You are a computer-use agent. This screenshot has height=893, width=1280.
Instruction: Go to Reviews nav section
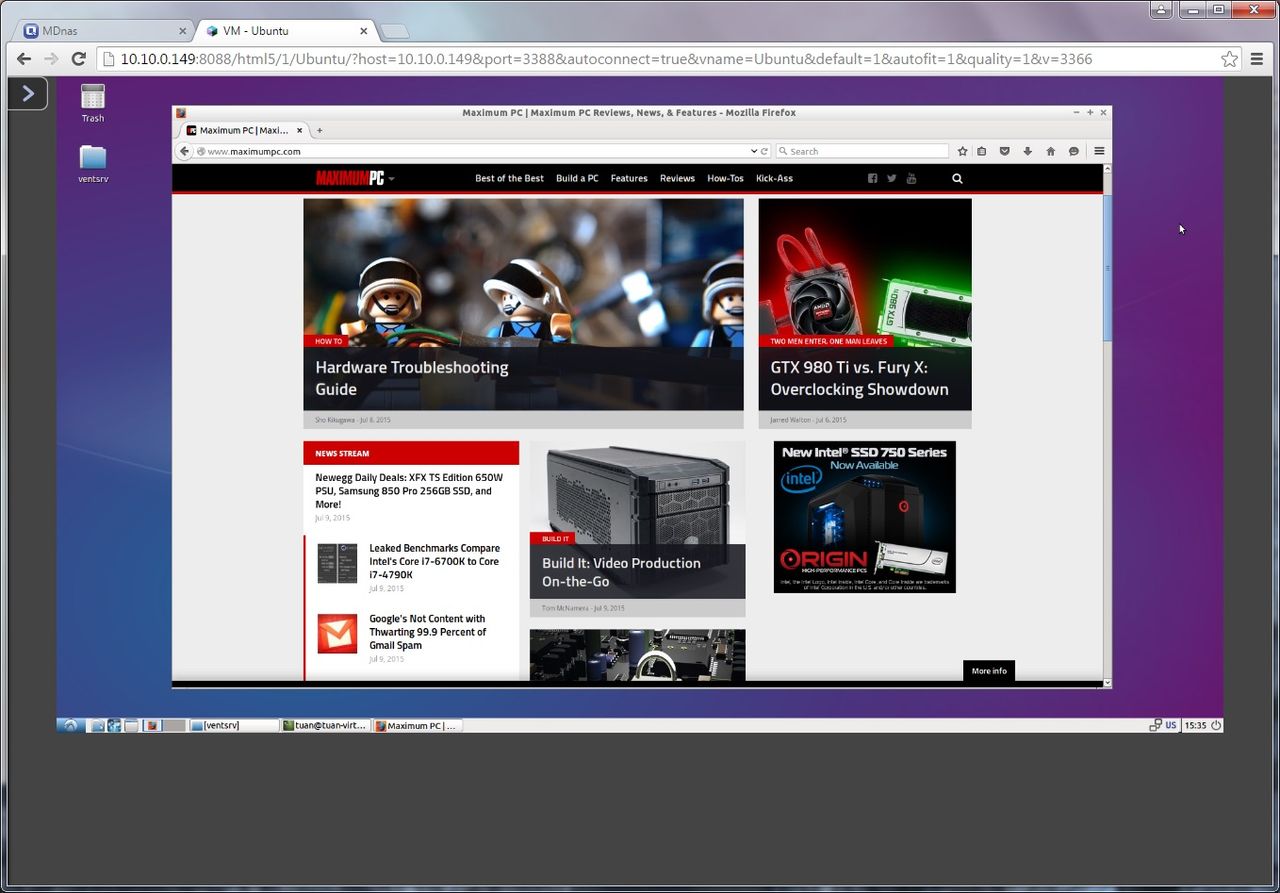click(677, 178)
